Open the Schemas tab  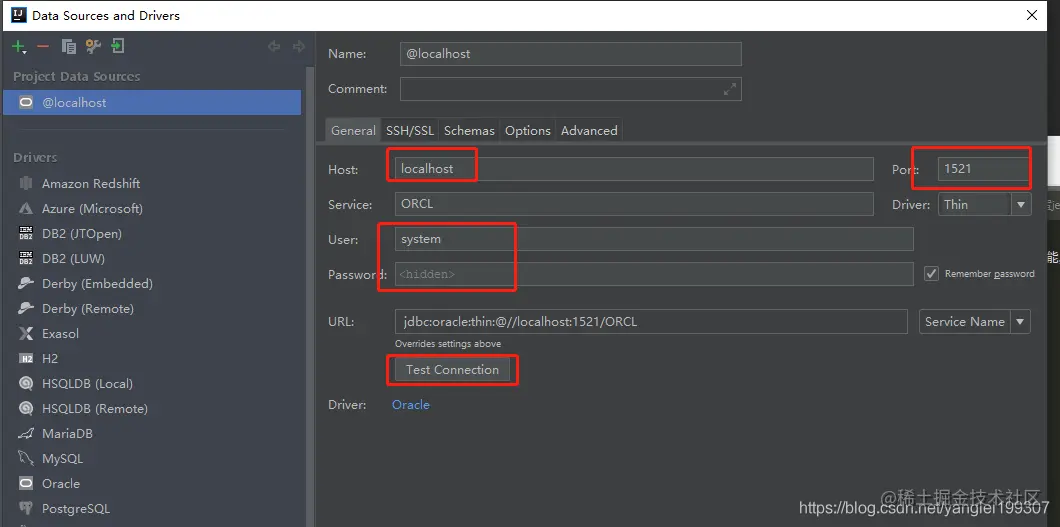click(x=469, y=130)
